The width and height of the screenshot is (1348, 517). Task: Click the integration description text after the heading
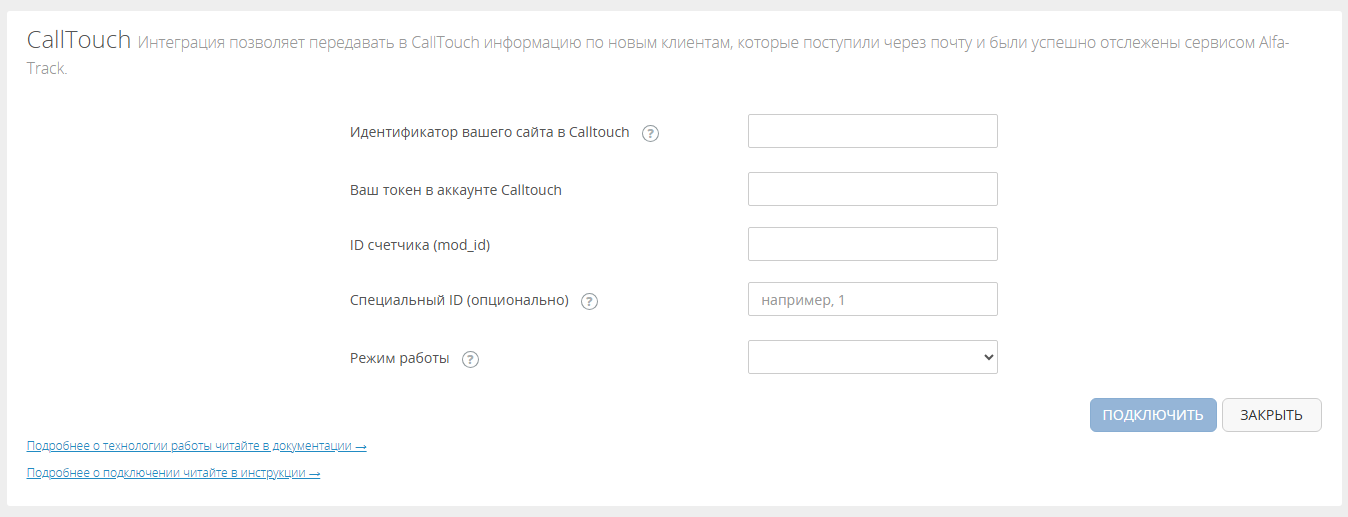700,43
